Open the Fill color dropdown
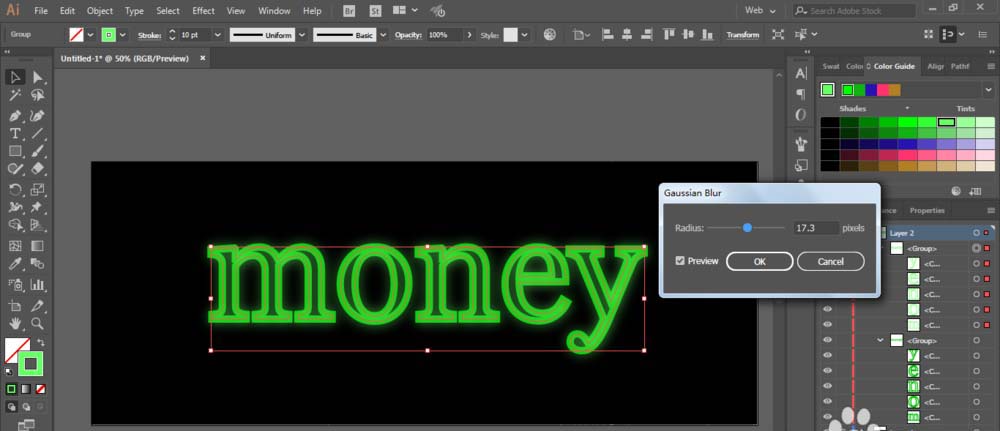The image size is (1000, 431). [x=90, y=35]
